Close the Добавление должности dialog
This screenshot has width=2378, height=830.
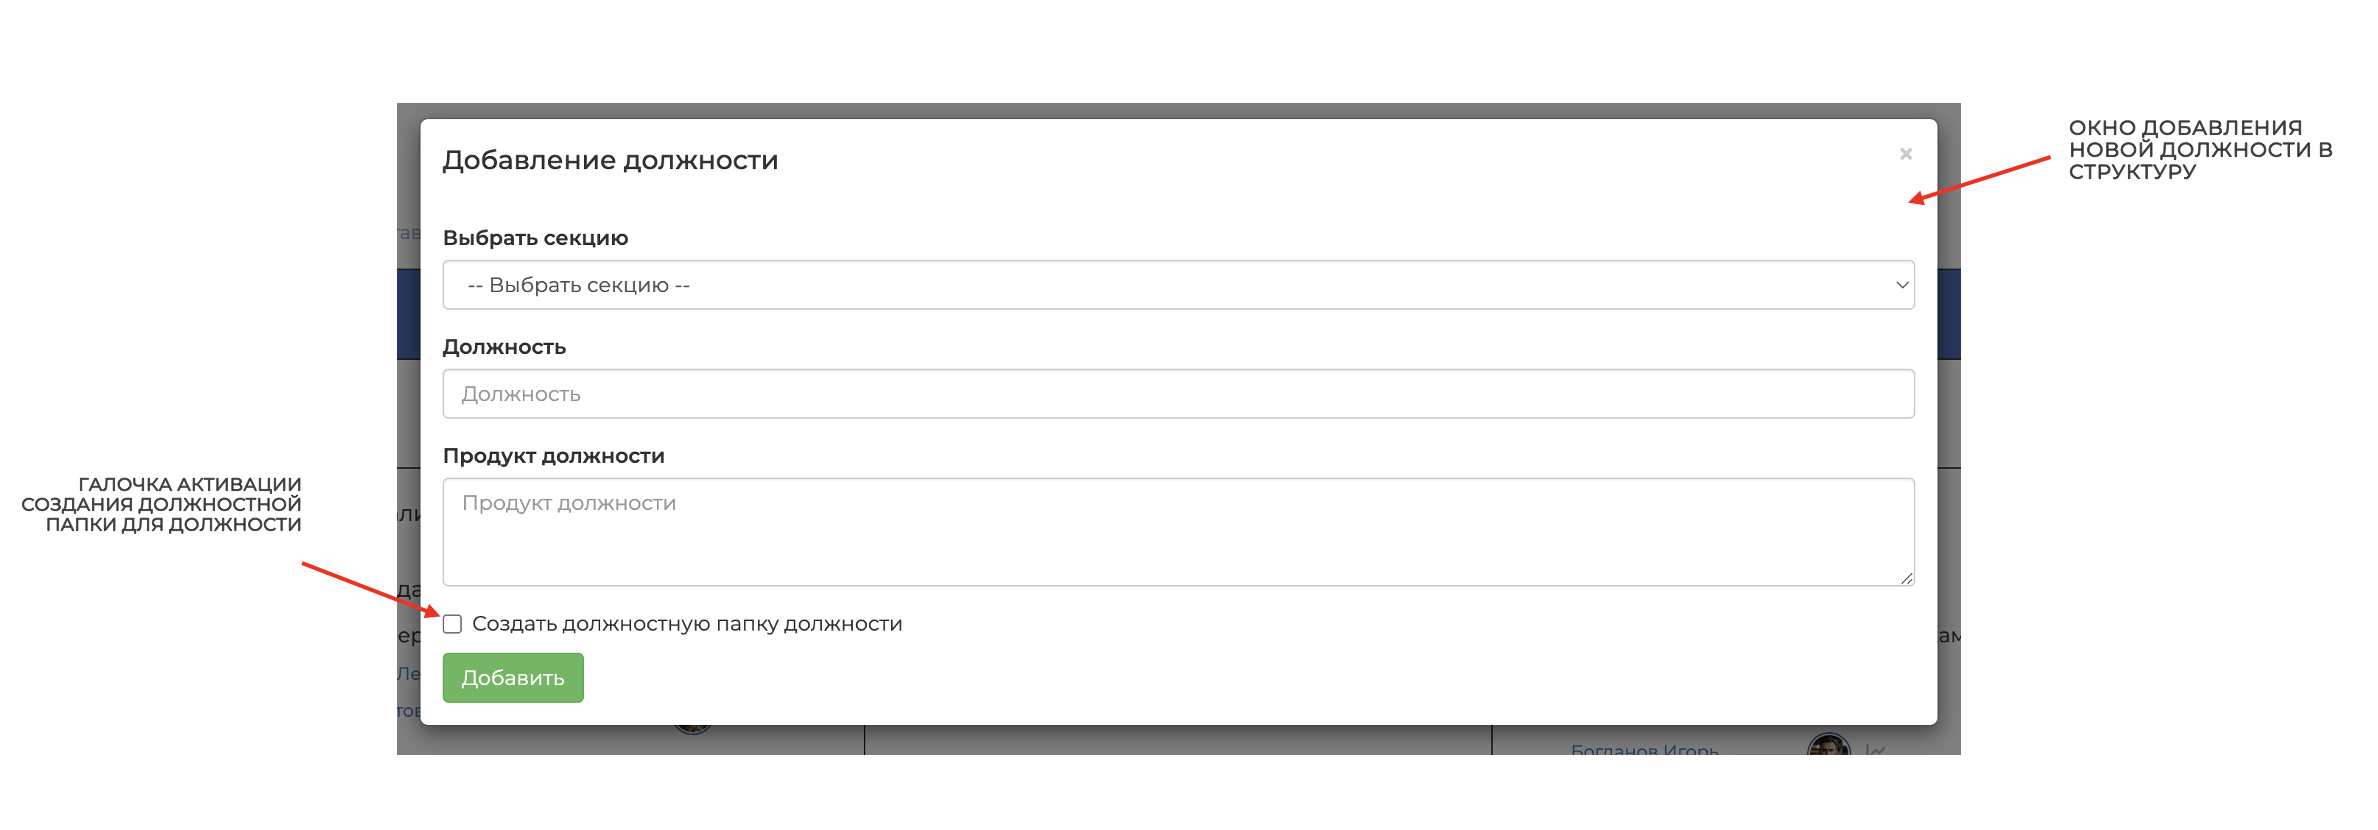tap(1905, 154)
